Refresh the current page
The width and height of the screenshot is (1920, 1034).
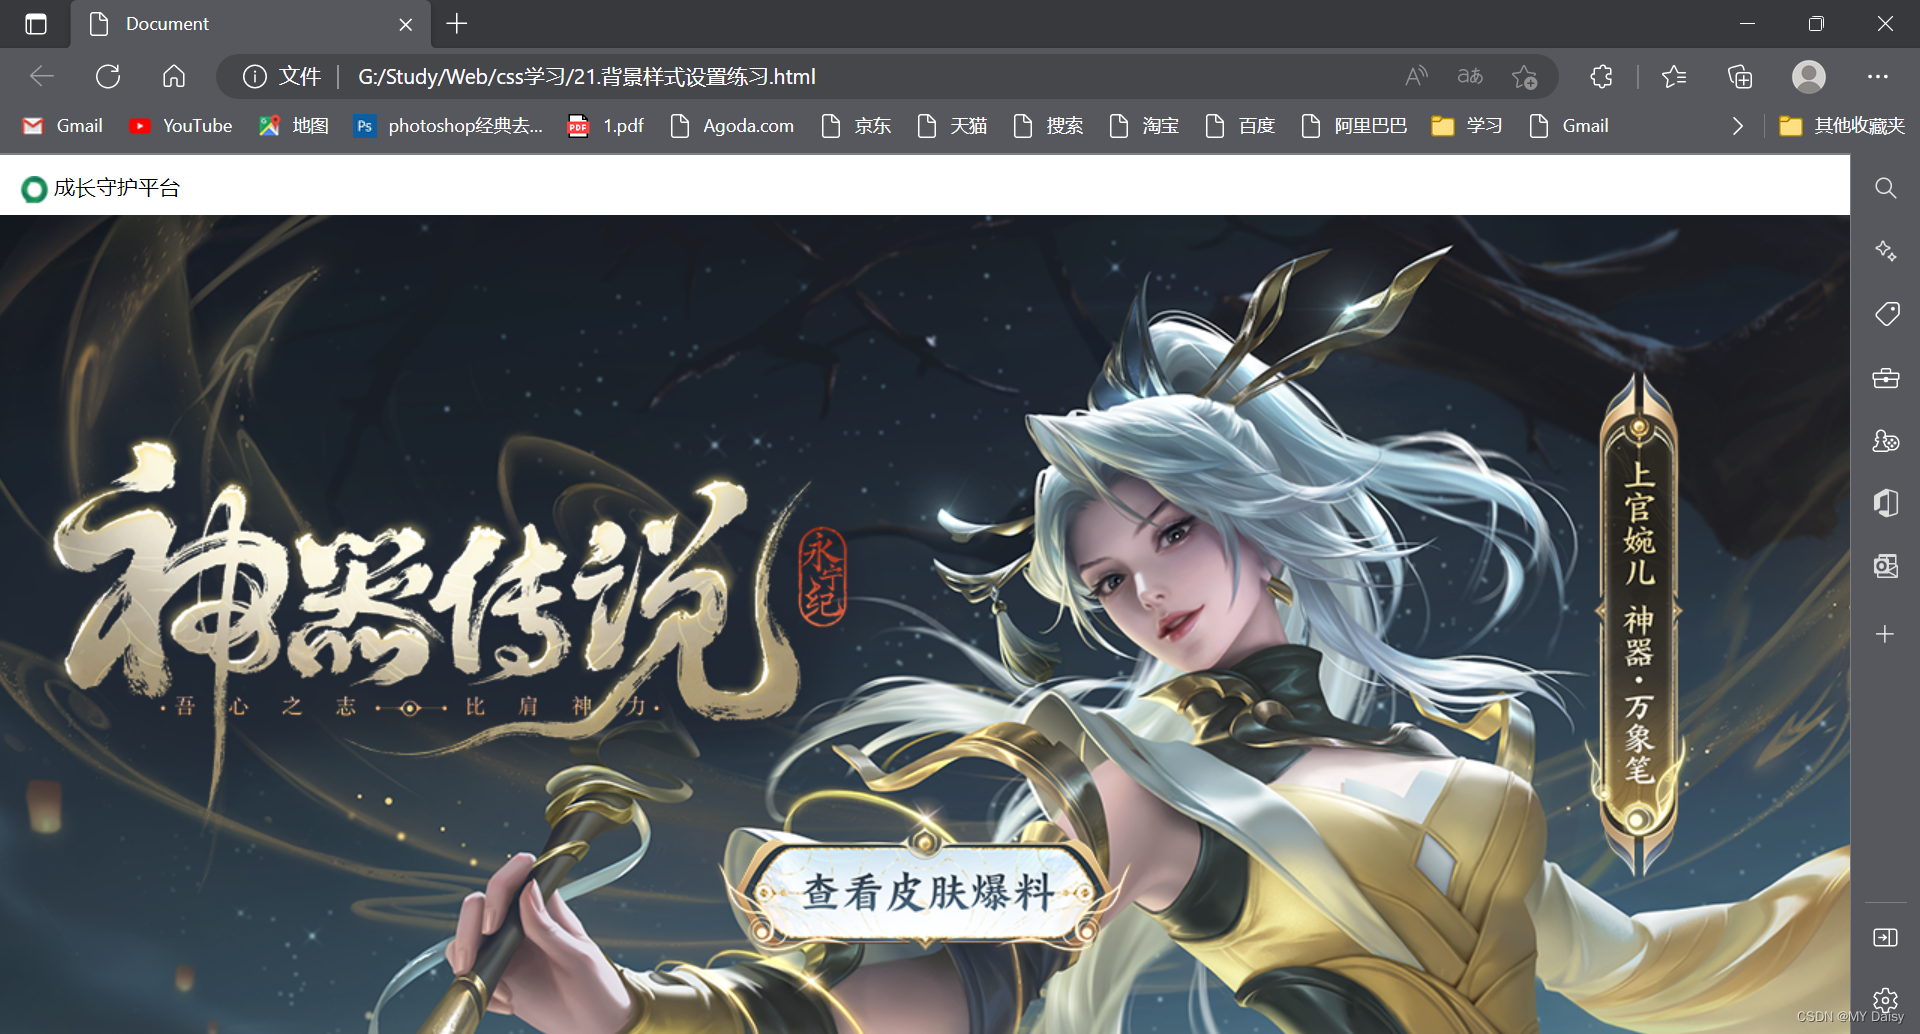(108, 76)
